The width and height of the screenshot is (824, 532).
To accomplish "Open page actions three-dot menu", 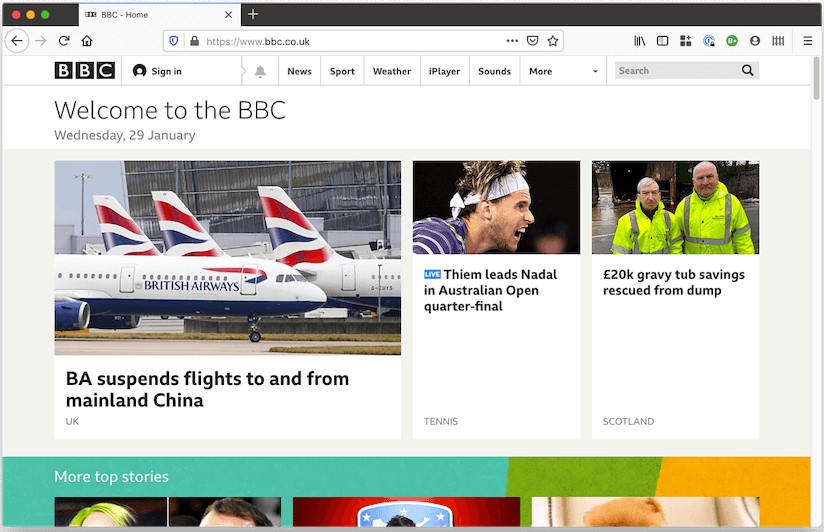I will point(512,40).
